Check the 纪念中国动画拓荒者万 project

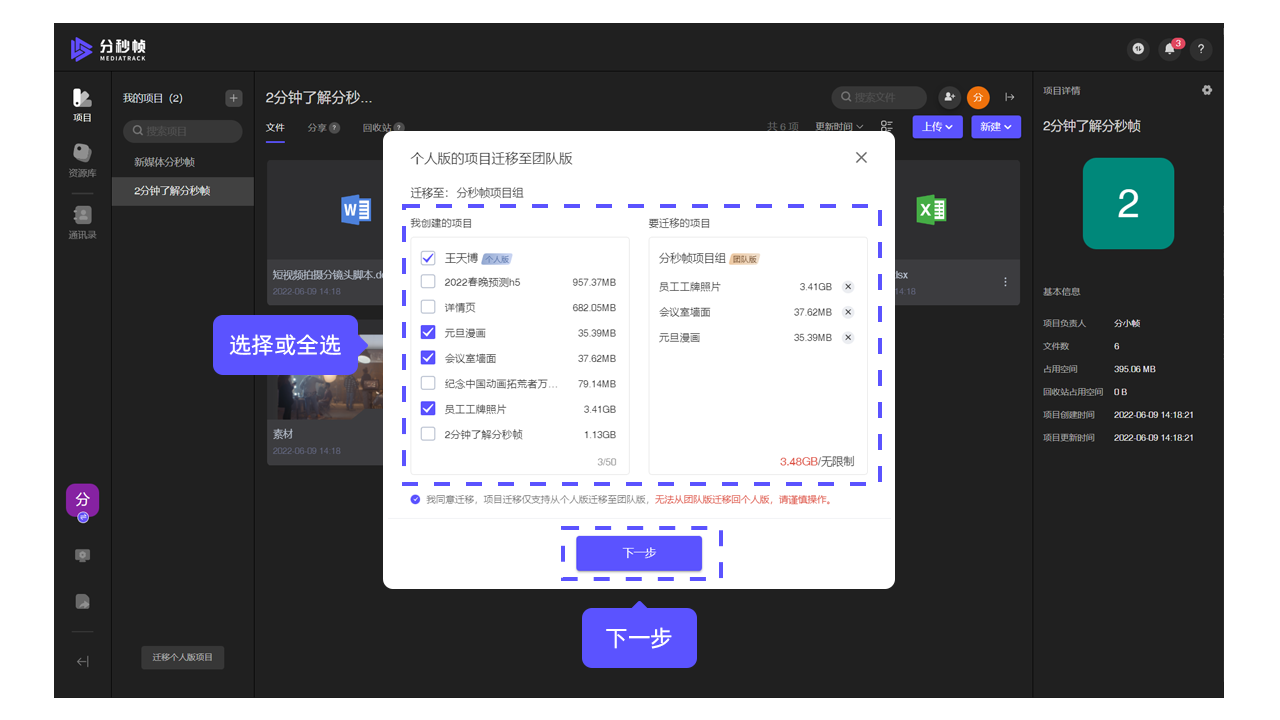coord(428,383)
